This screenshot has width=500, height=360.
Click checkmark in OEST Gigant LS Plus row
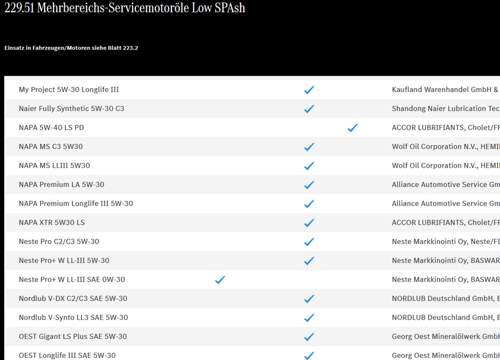tap(309, 337)
